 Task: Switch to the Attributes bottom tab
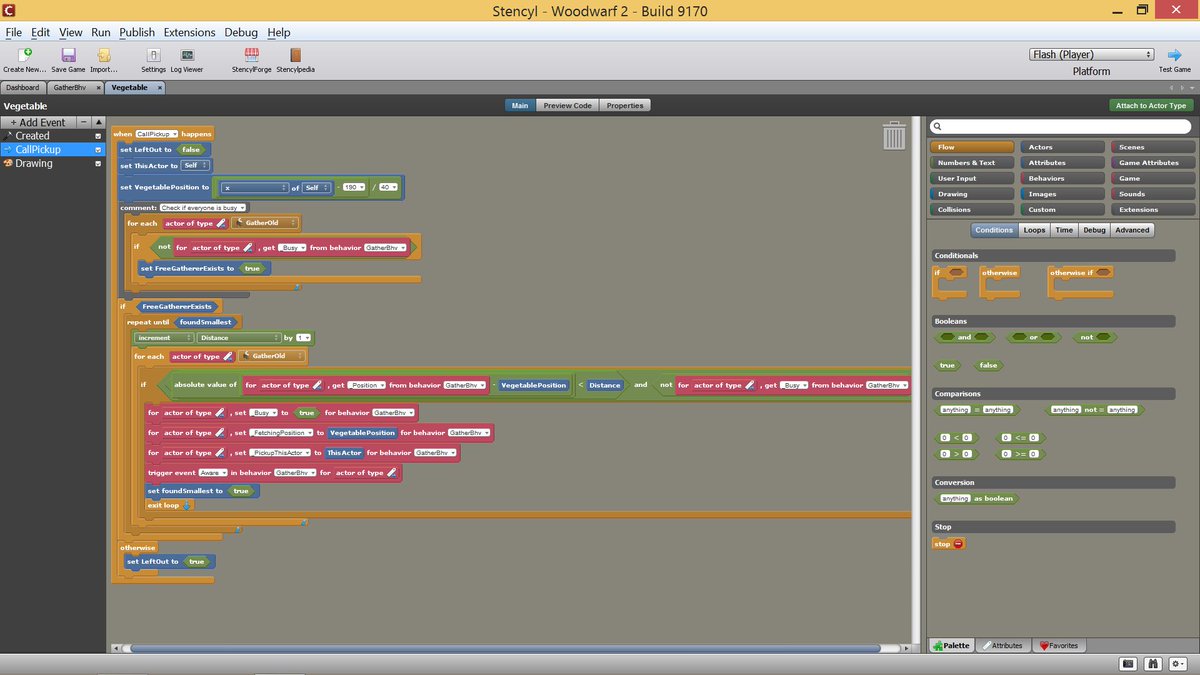click(x=1002, y=646)
